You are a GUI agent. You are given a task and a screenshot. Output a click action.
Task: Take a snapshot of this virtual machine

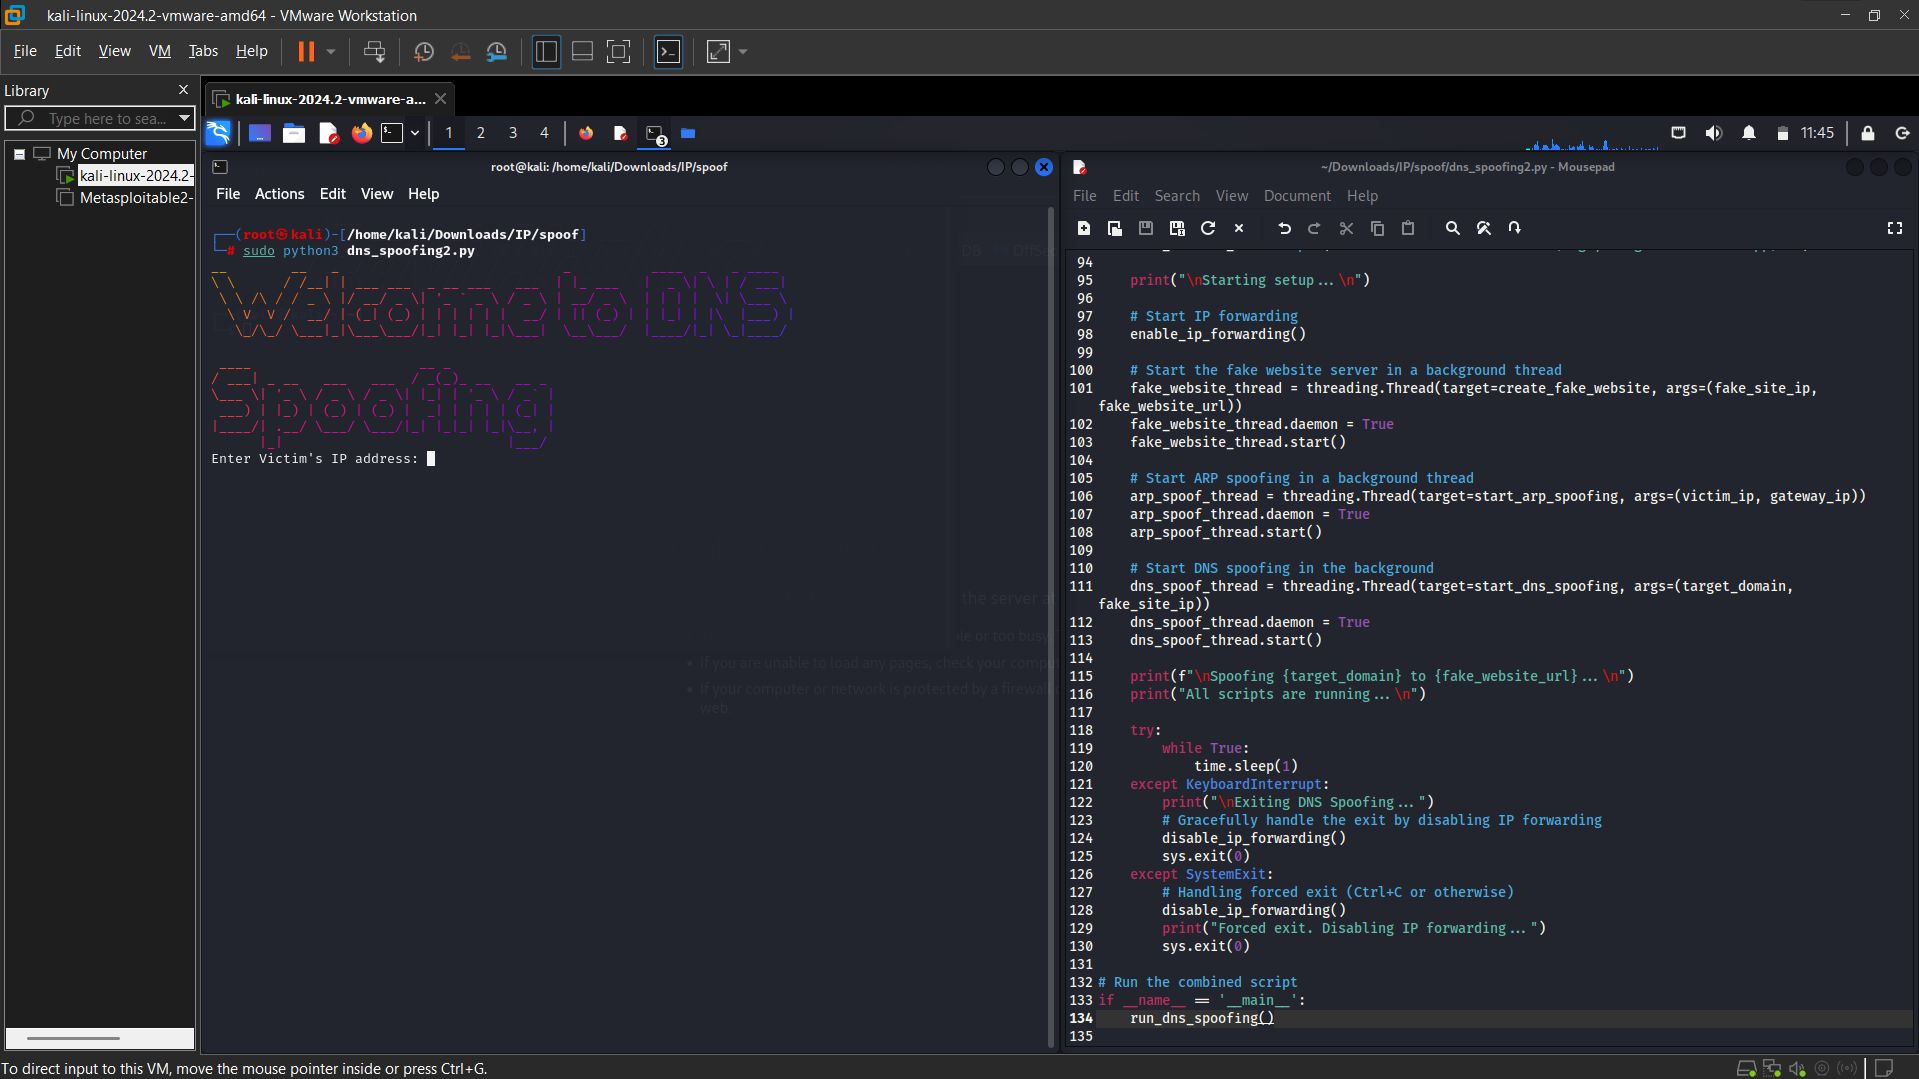coord(424,52)
